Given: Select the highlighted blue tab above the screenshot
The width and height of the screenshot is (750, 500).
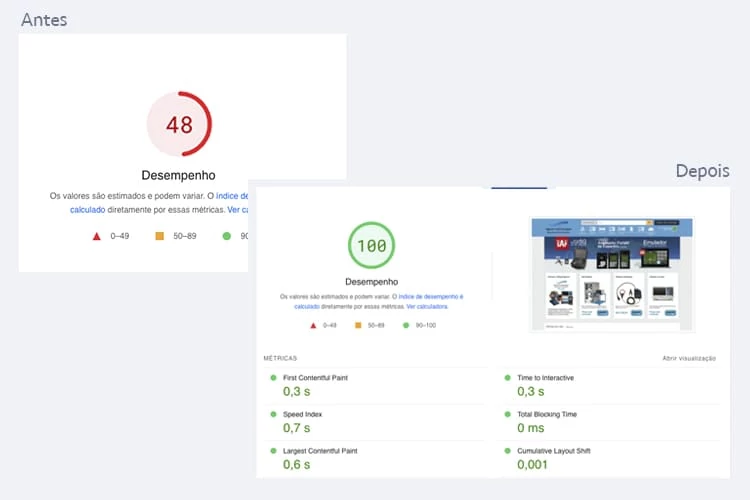Looking at the screenshot, I should [519, 187].
